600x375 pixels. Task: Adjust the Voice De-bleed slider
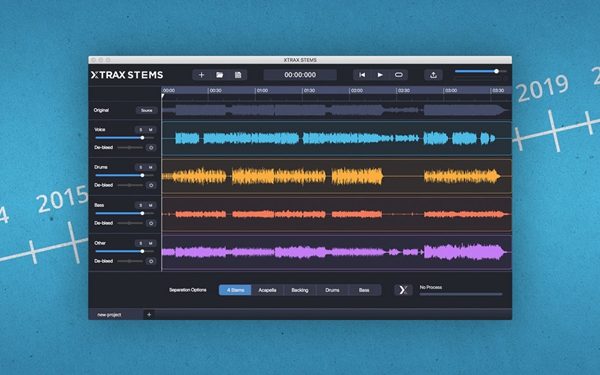click(130, 147)
